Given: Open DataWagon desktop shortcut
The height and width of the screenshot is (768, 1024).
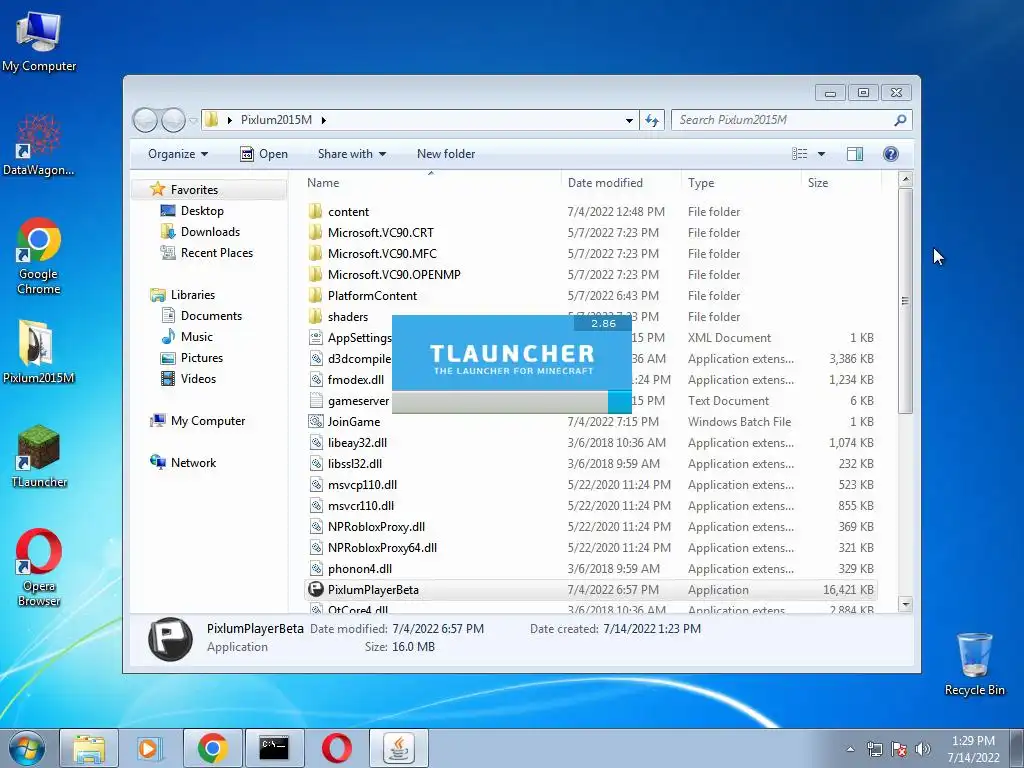Looking at the screenshot, I should [39, 145].
